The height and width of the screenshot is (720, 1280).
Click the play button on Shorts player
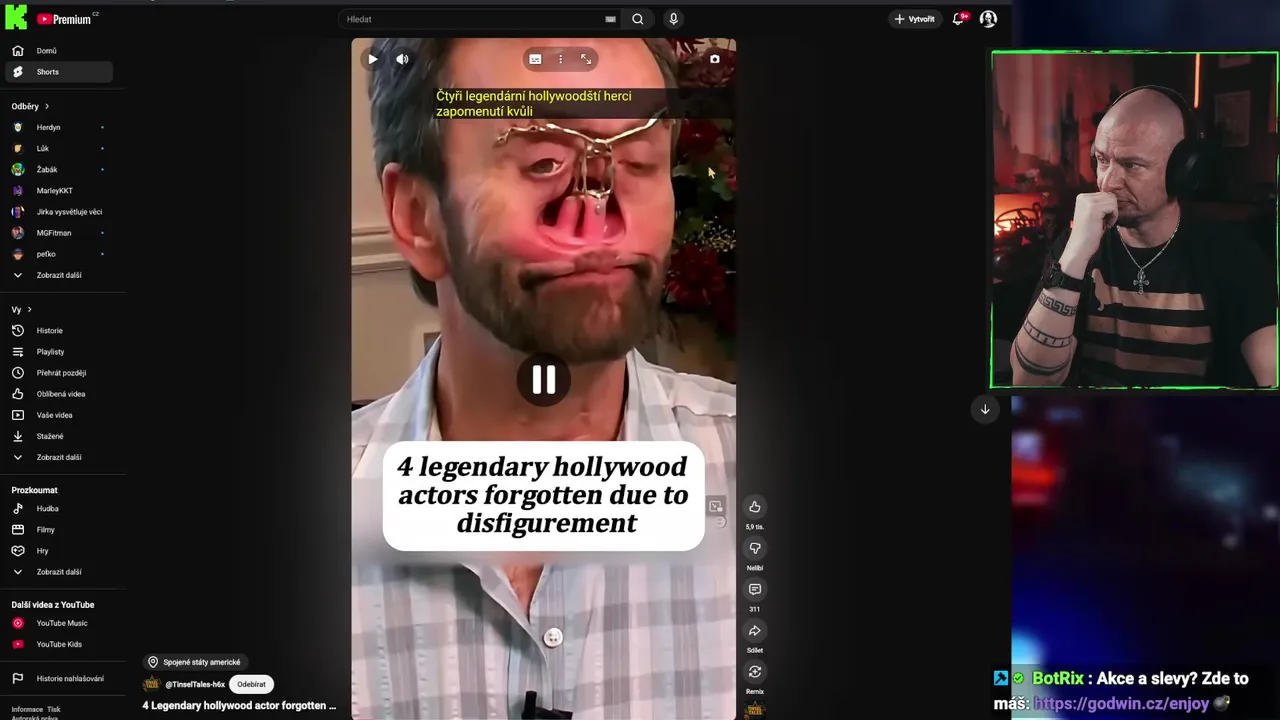pos(373,59)
